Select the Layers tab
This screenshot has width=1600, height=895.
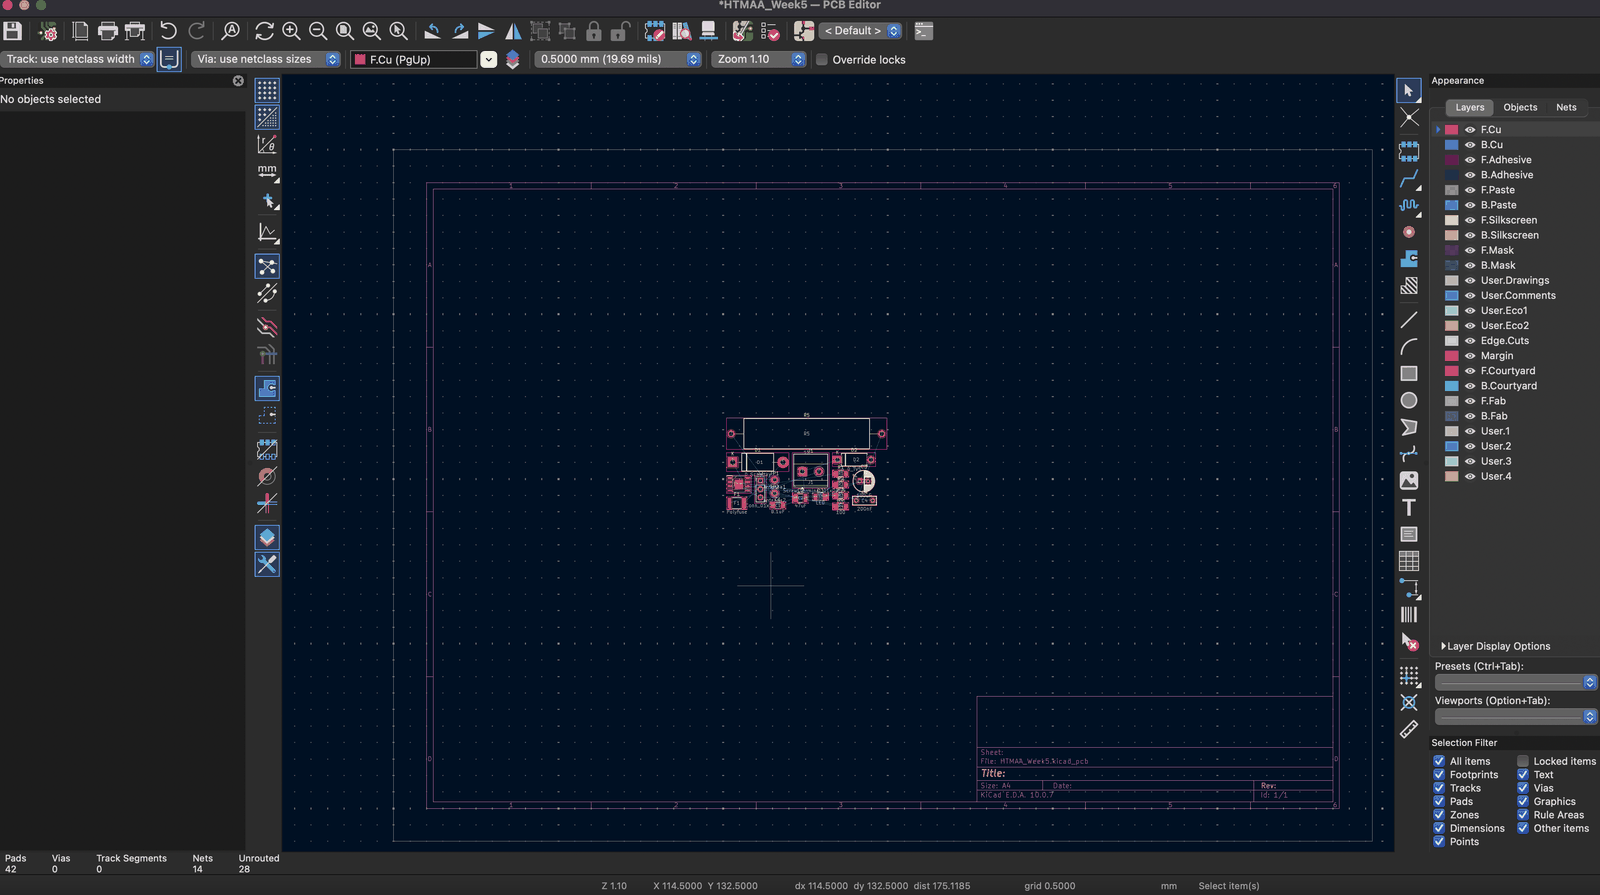click(x=1470, y=107)
